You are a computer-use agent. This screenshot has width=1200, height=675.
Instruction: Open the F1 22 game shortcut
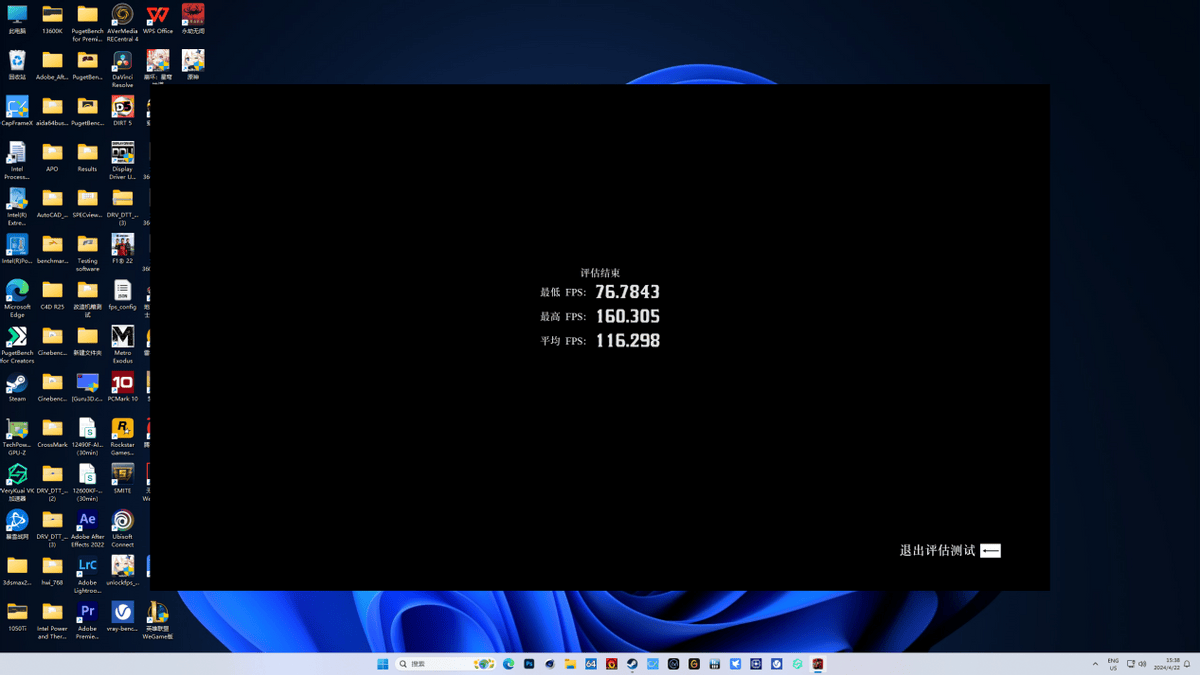[x=122, y=250]
